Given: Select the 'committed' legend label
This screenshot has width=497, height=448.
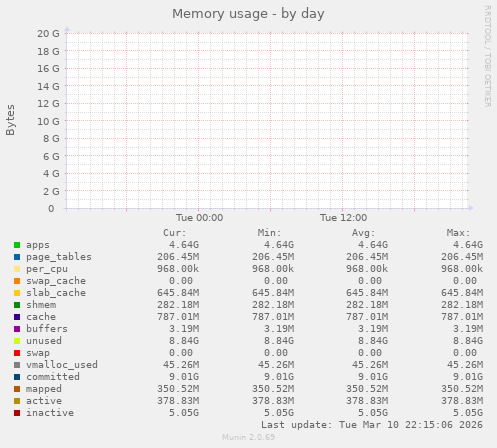Looking at the screenshot, I should click(x=53, y=377).
